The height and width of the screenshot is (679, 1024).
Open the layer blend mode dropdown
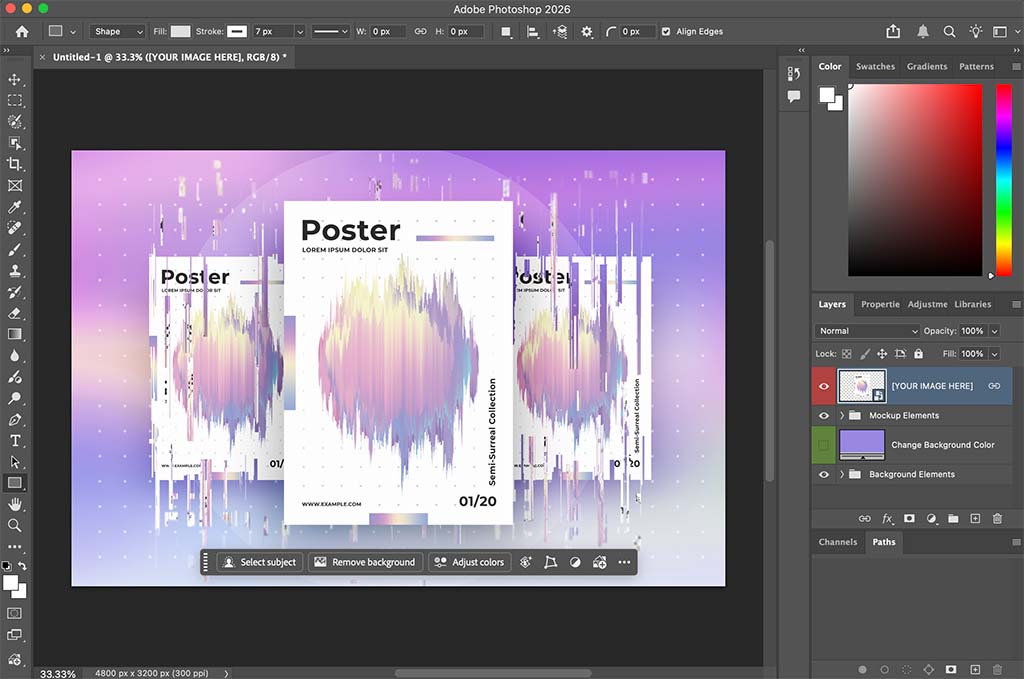click(866, 330)
